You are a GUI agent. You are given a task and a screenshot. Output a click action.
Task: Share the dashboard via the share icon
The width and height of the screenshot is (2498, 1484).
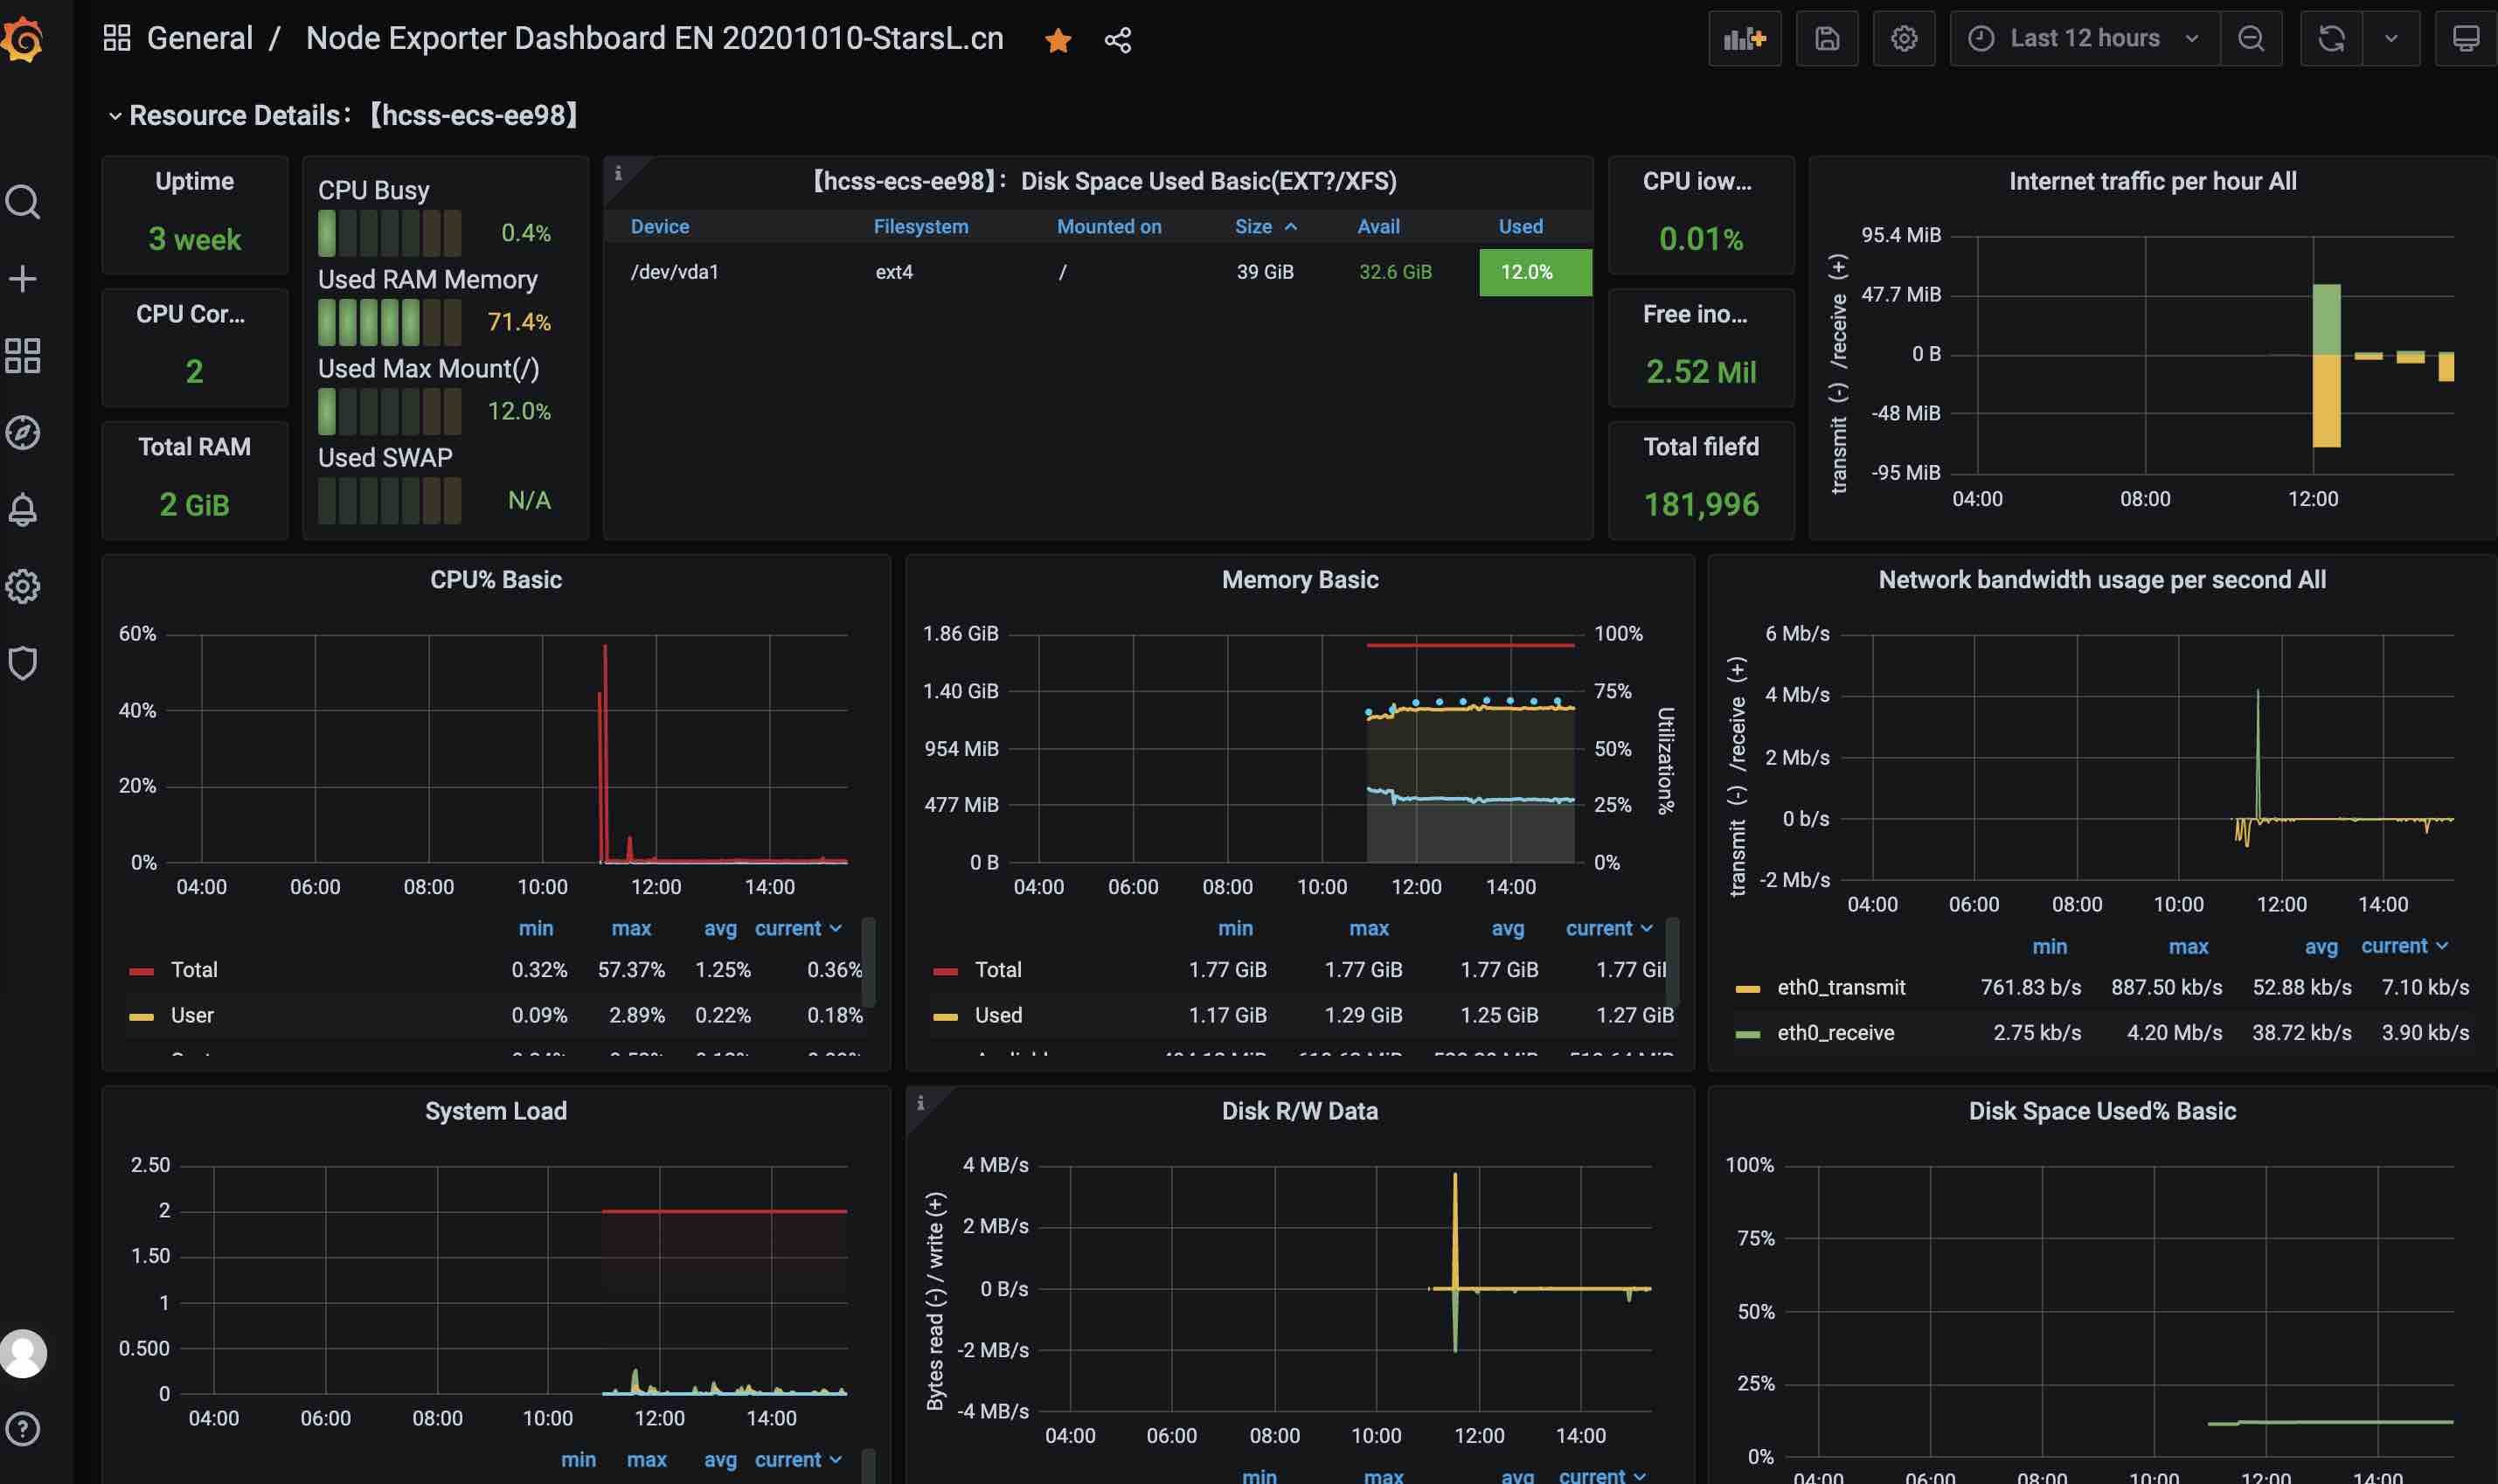1117,40
